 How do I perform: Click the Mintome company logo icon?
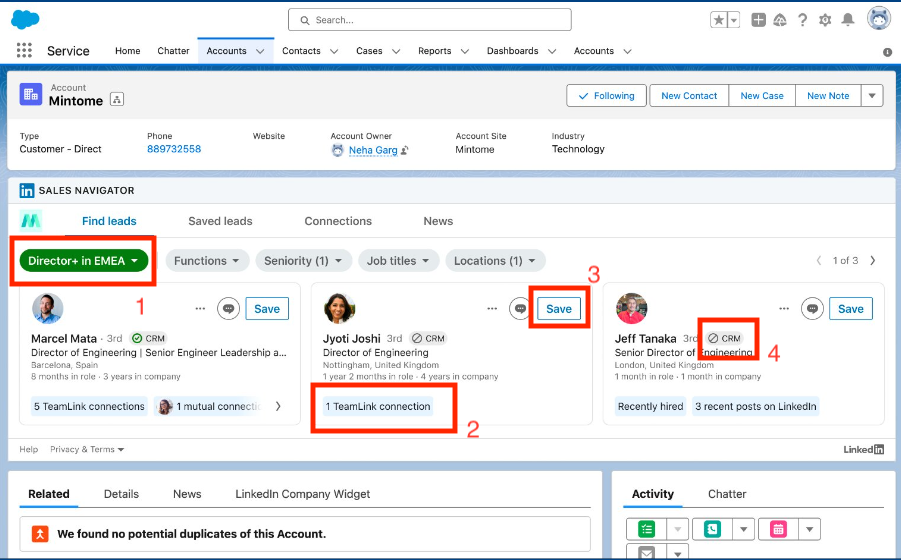tap(30, 221)
